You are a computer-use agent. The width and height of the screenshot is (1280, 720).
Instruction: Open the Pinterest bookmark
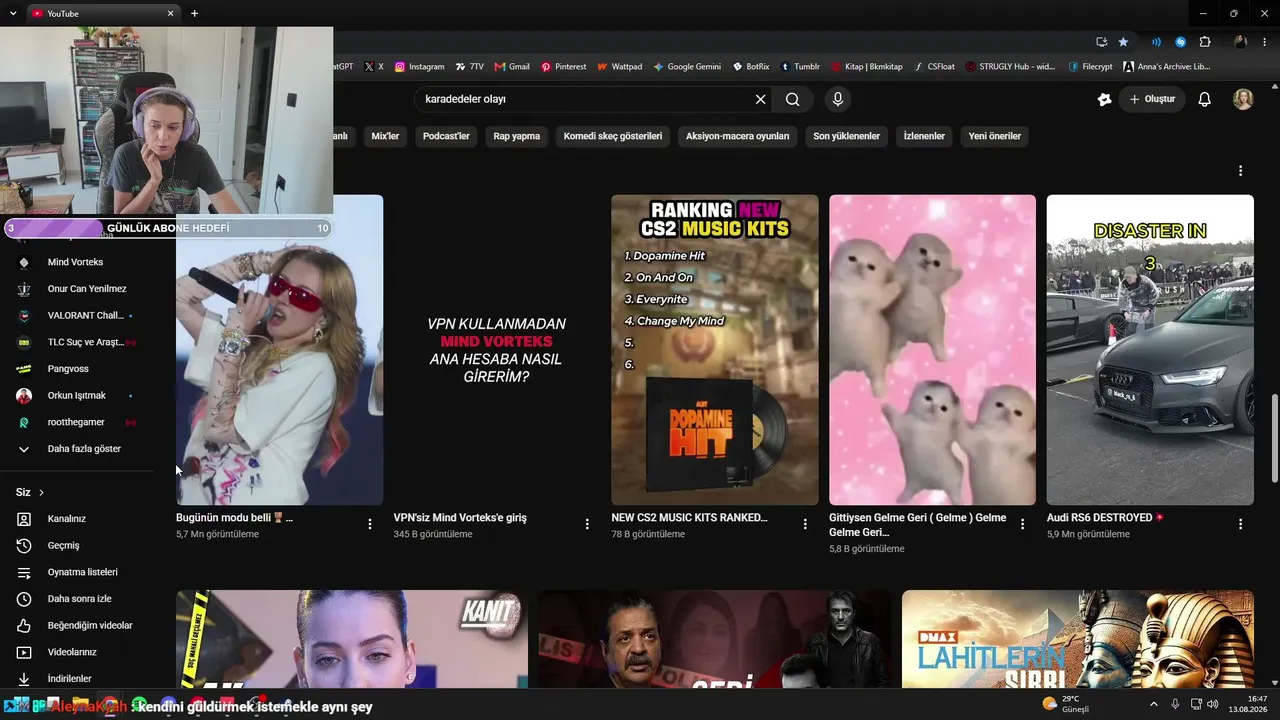564,67
